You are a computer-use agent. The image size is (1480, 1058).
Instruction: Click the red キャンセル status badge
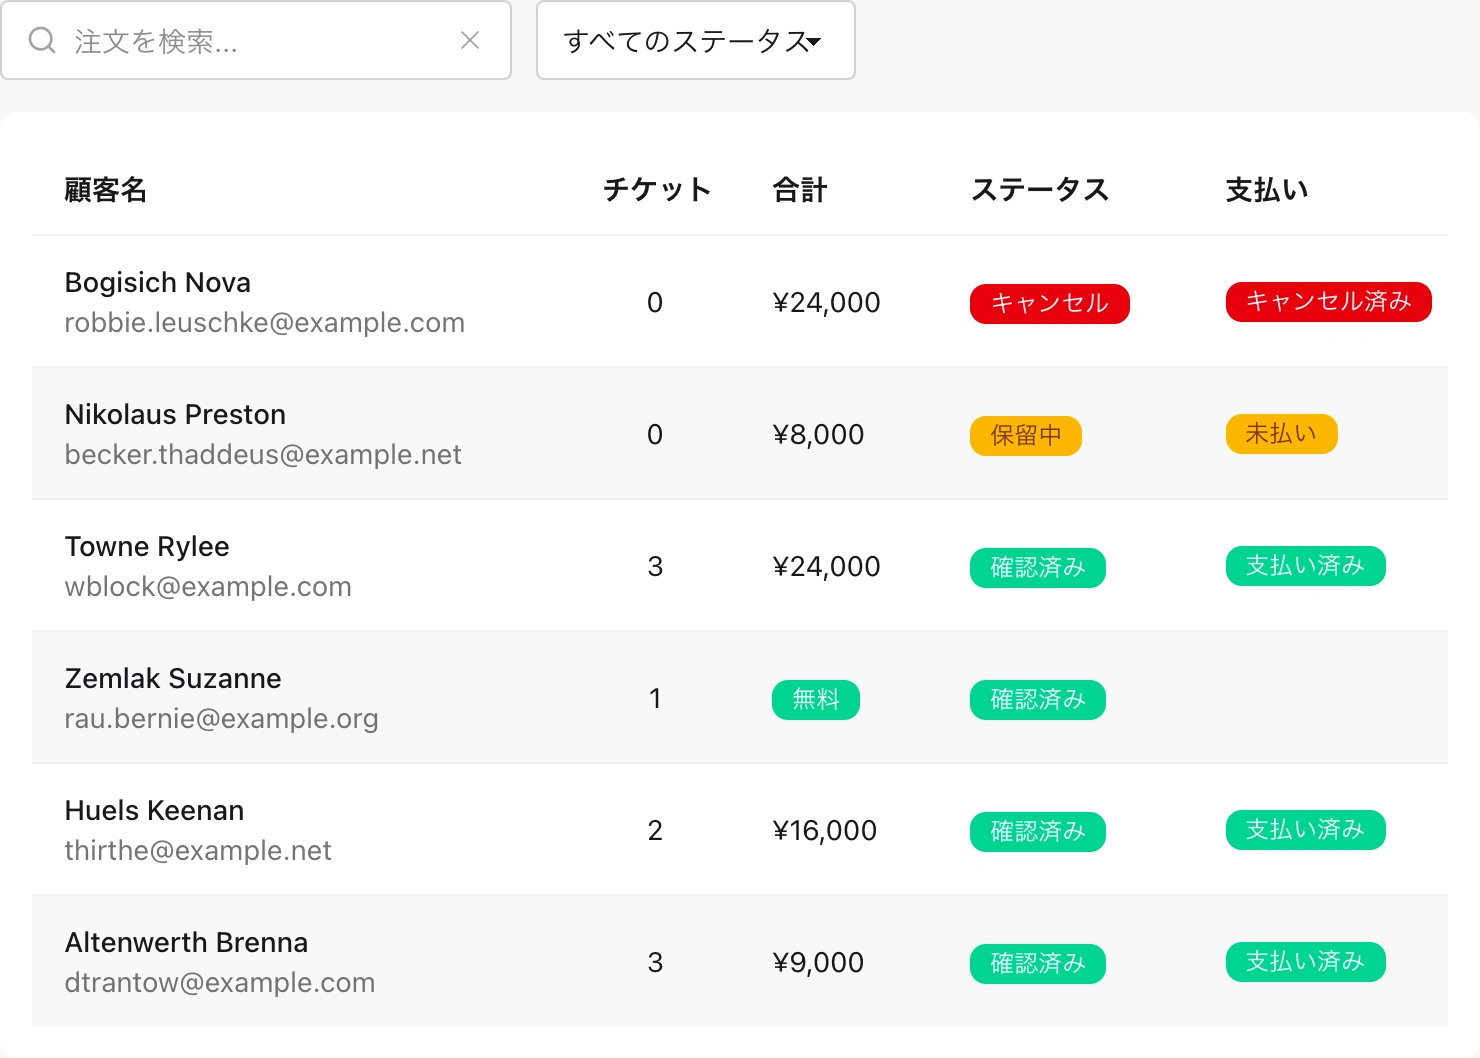(1050, 304)
